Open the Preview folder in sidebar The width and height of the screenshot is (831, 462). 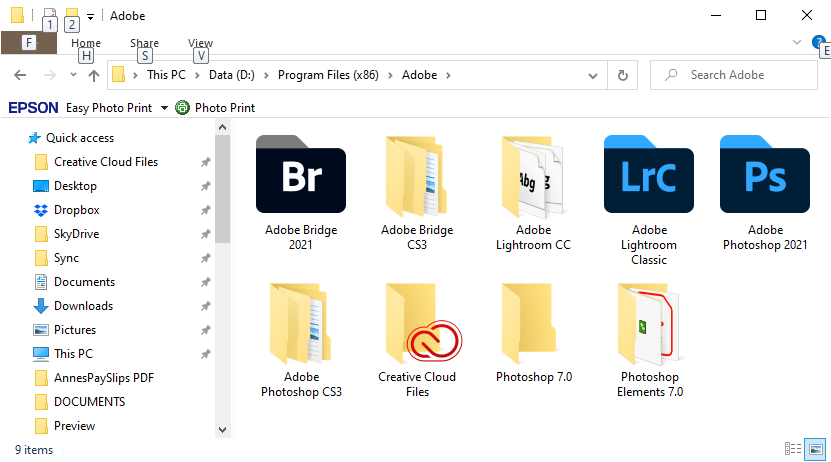coord(65,425)
